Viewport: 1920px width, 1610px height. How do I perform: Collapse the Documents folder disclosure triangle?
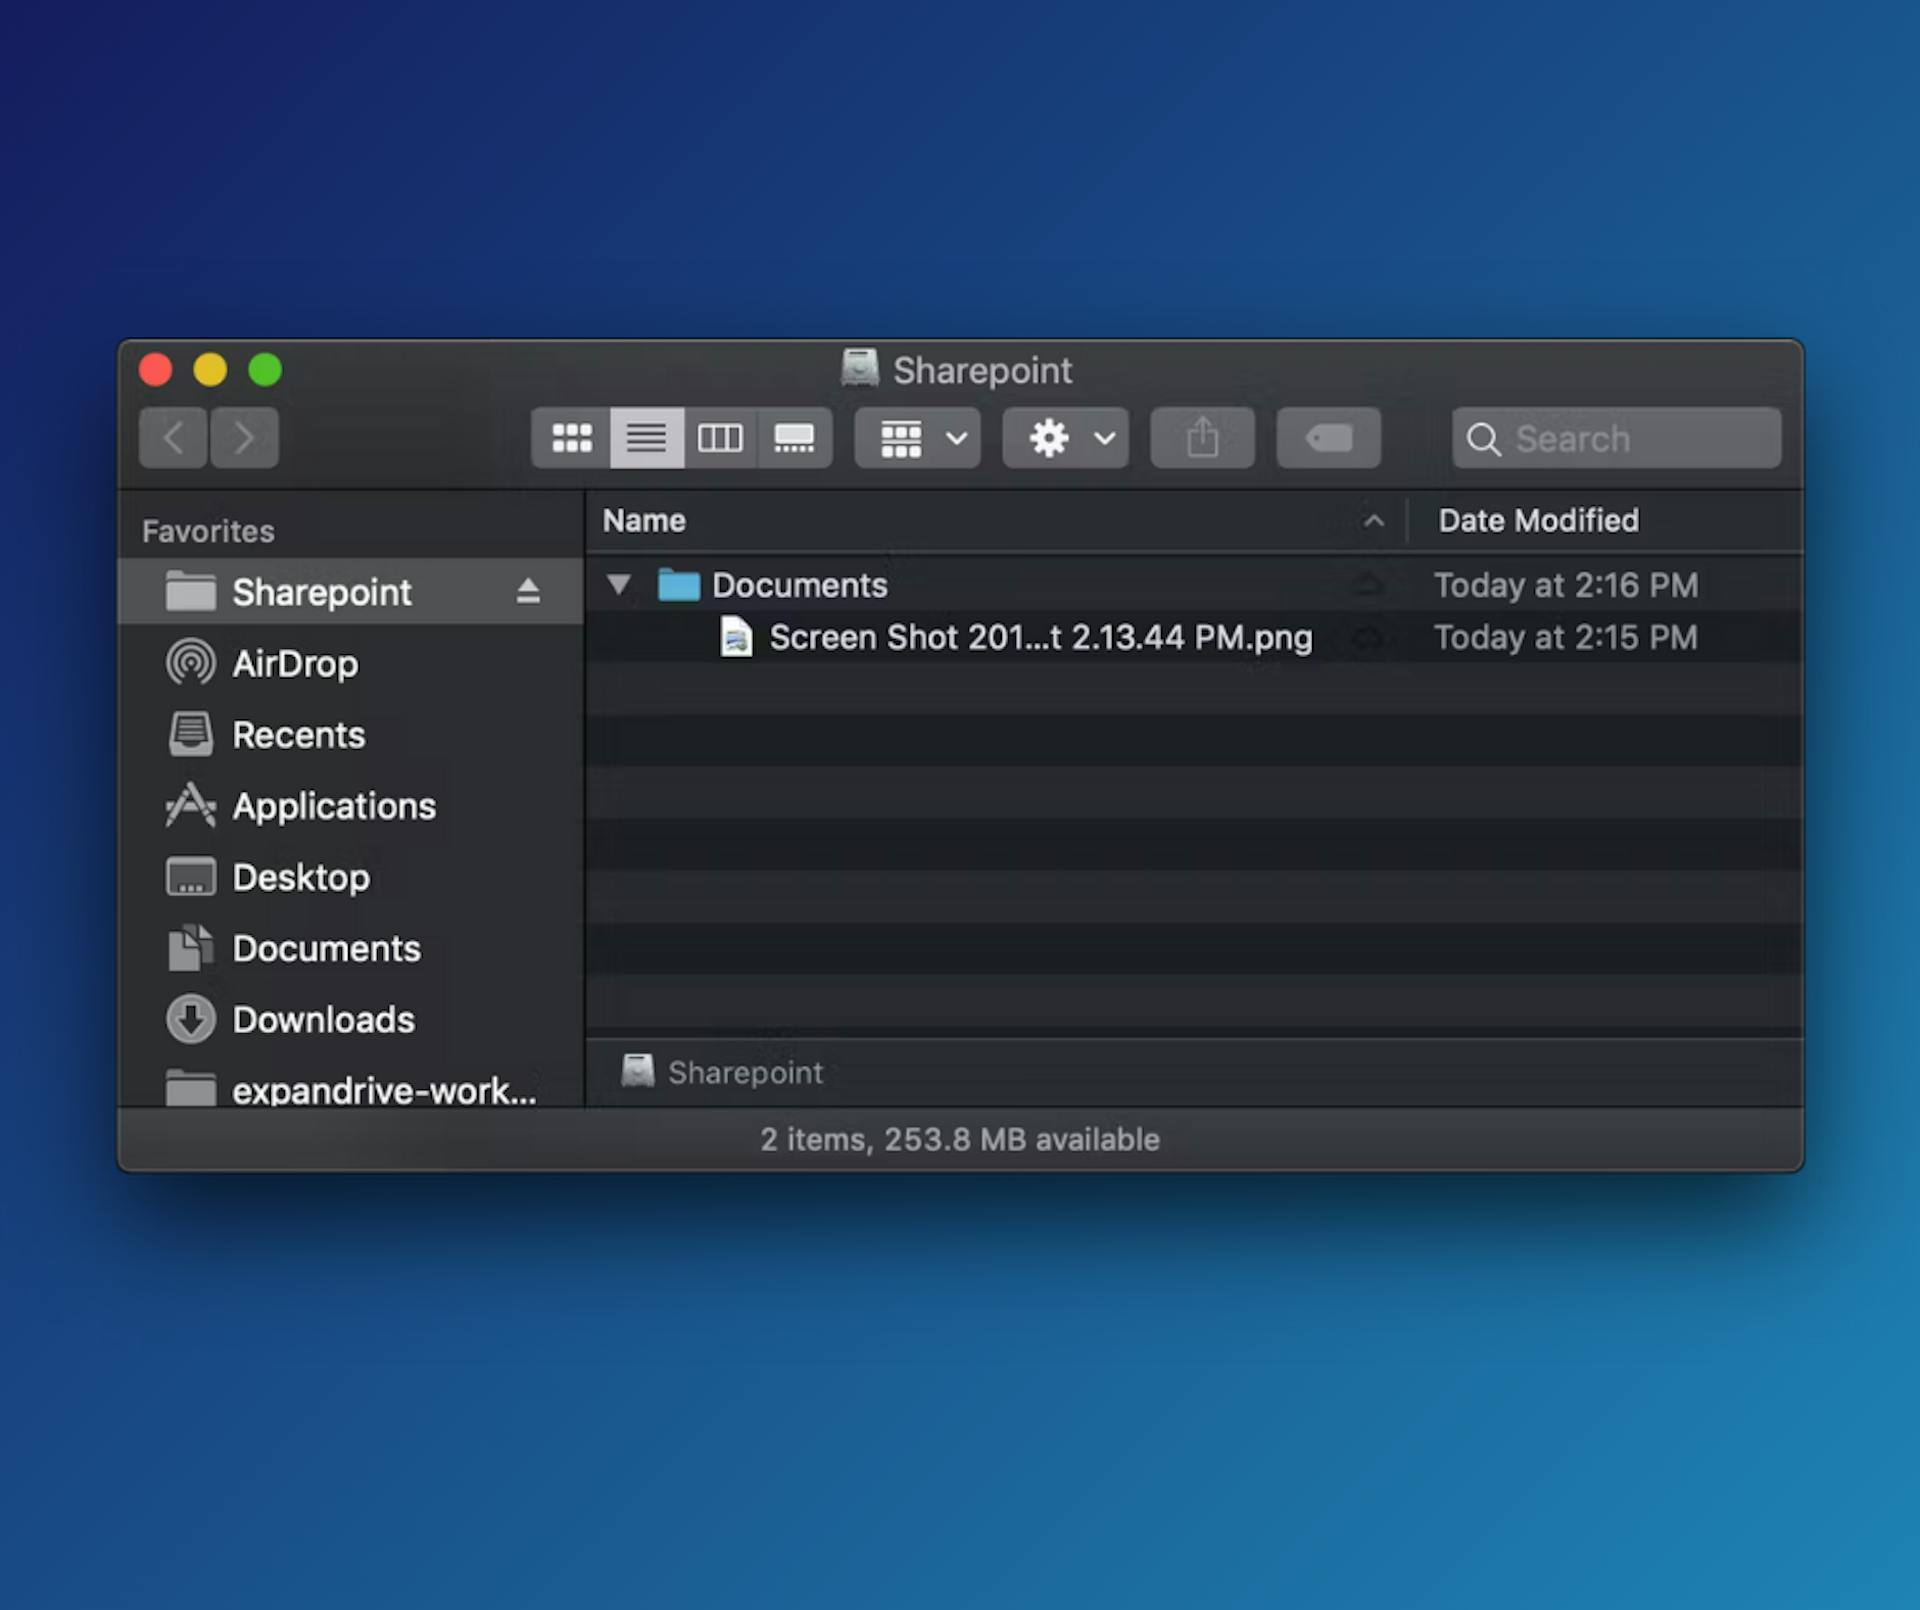(618, 585)
